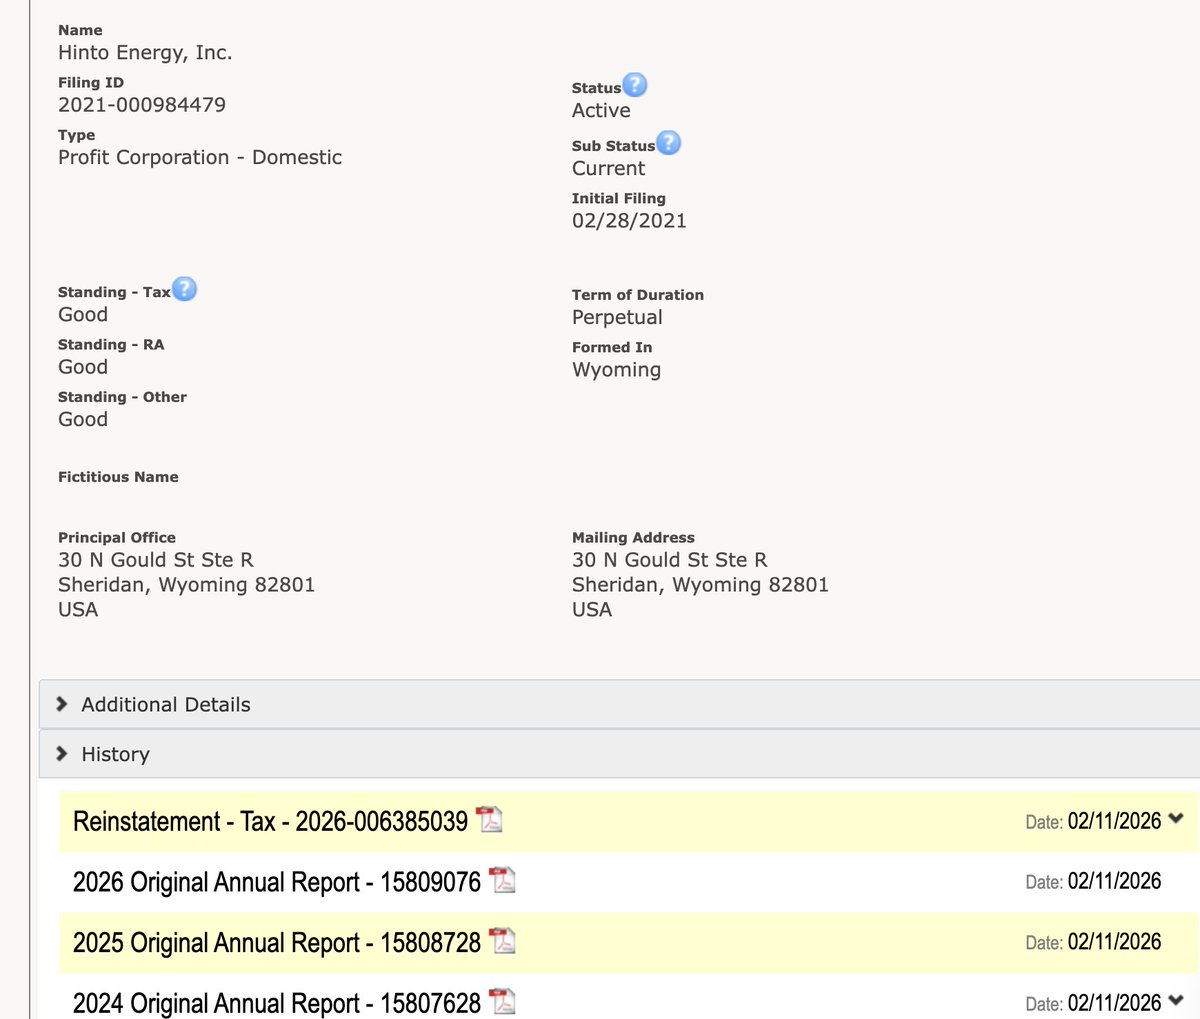Click the Term of Duration value Perpetual
The height and width of the screenshot is (1019, 1200).
point(617,317)
